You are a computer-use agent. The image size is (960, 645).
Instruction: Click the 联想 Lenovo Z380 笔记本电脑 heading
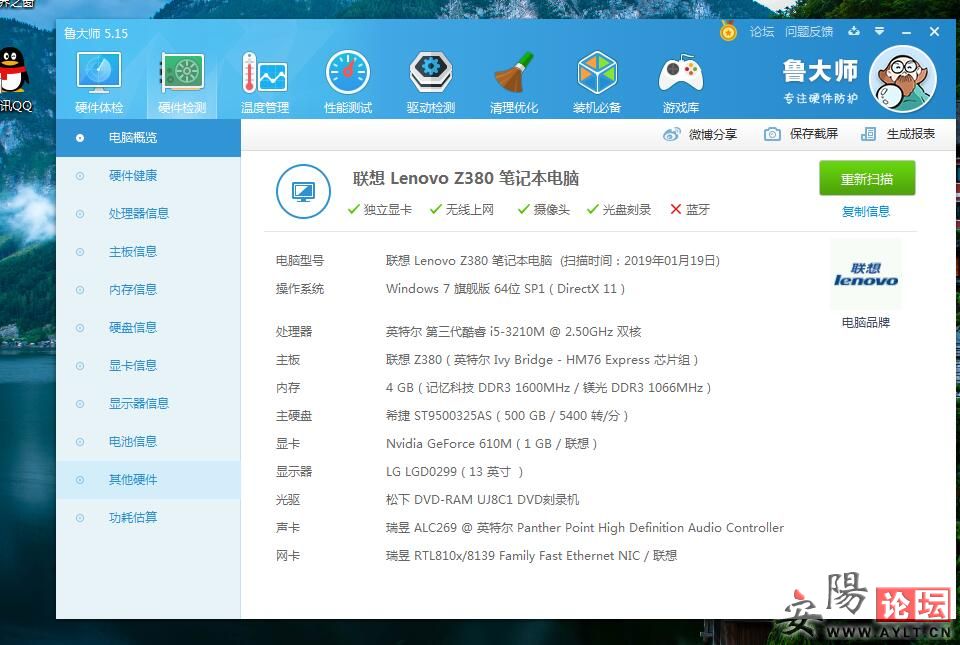(x=466, y=178)
